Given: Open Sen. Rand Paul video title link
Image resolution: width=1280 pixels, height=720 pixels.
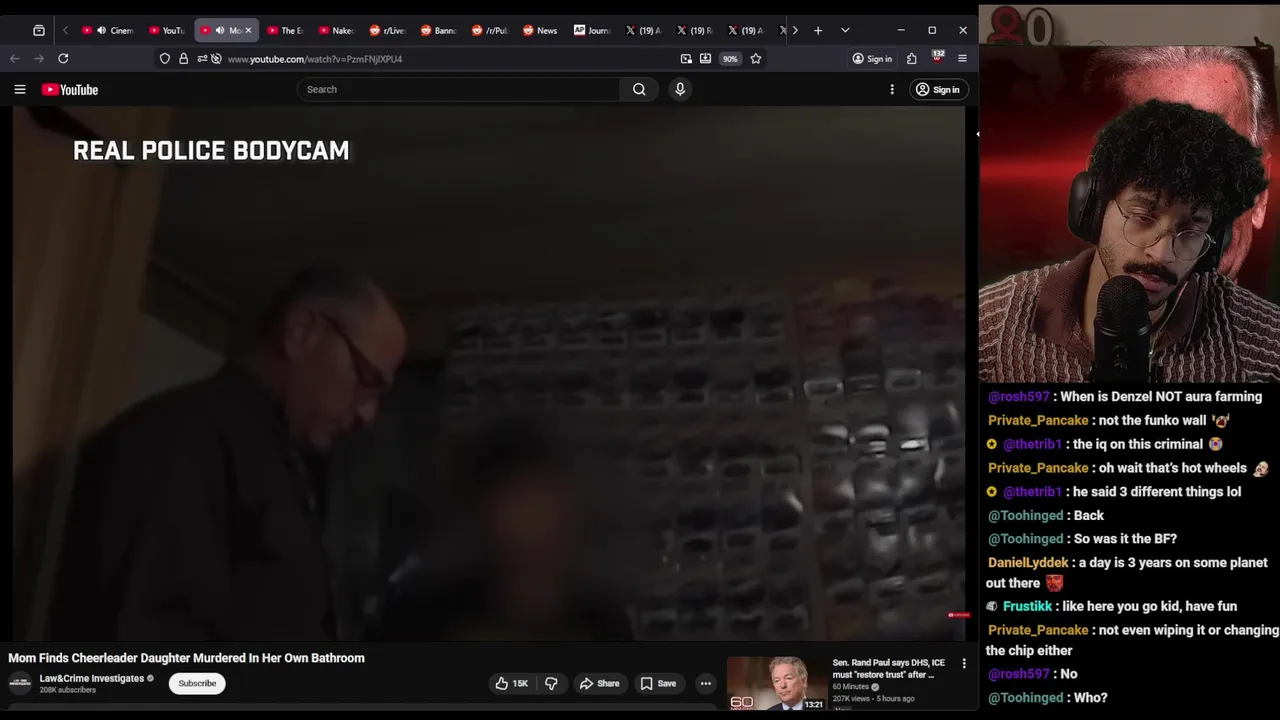Looking at the screenshot, I should coord(888,668).
